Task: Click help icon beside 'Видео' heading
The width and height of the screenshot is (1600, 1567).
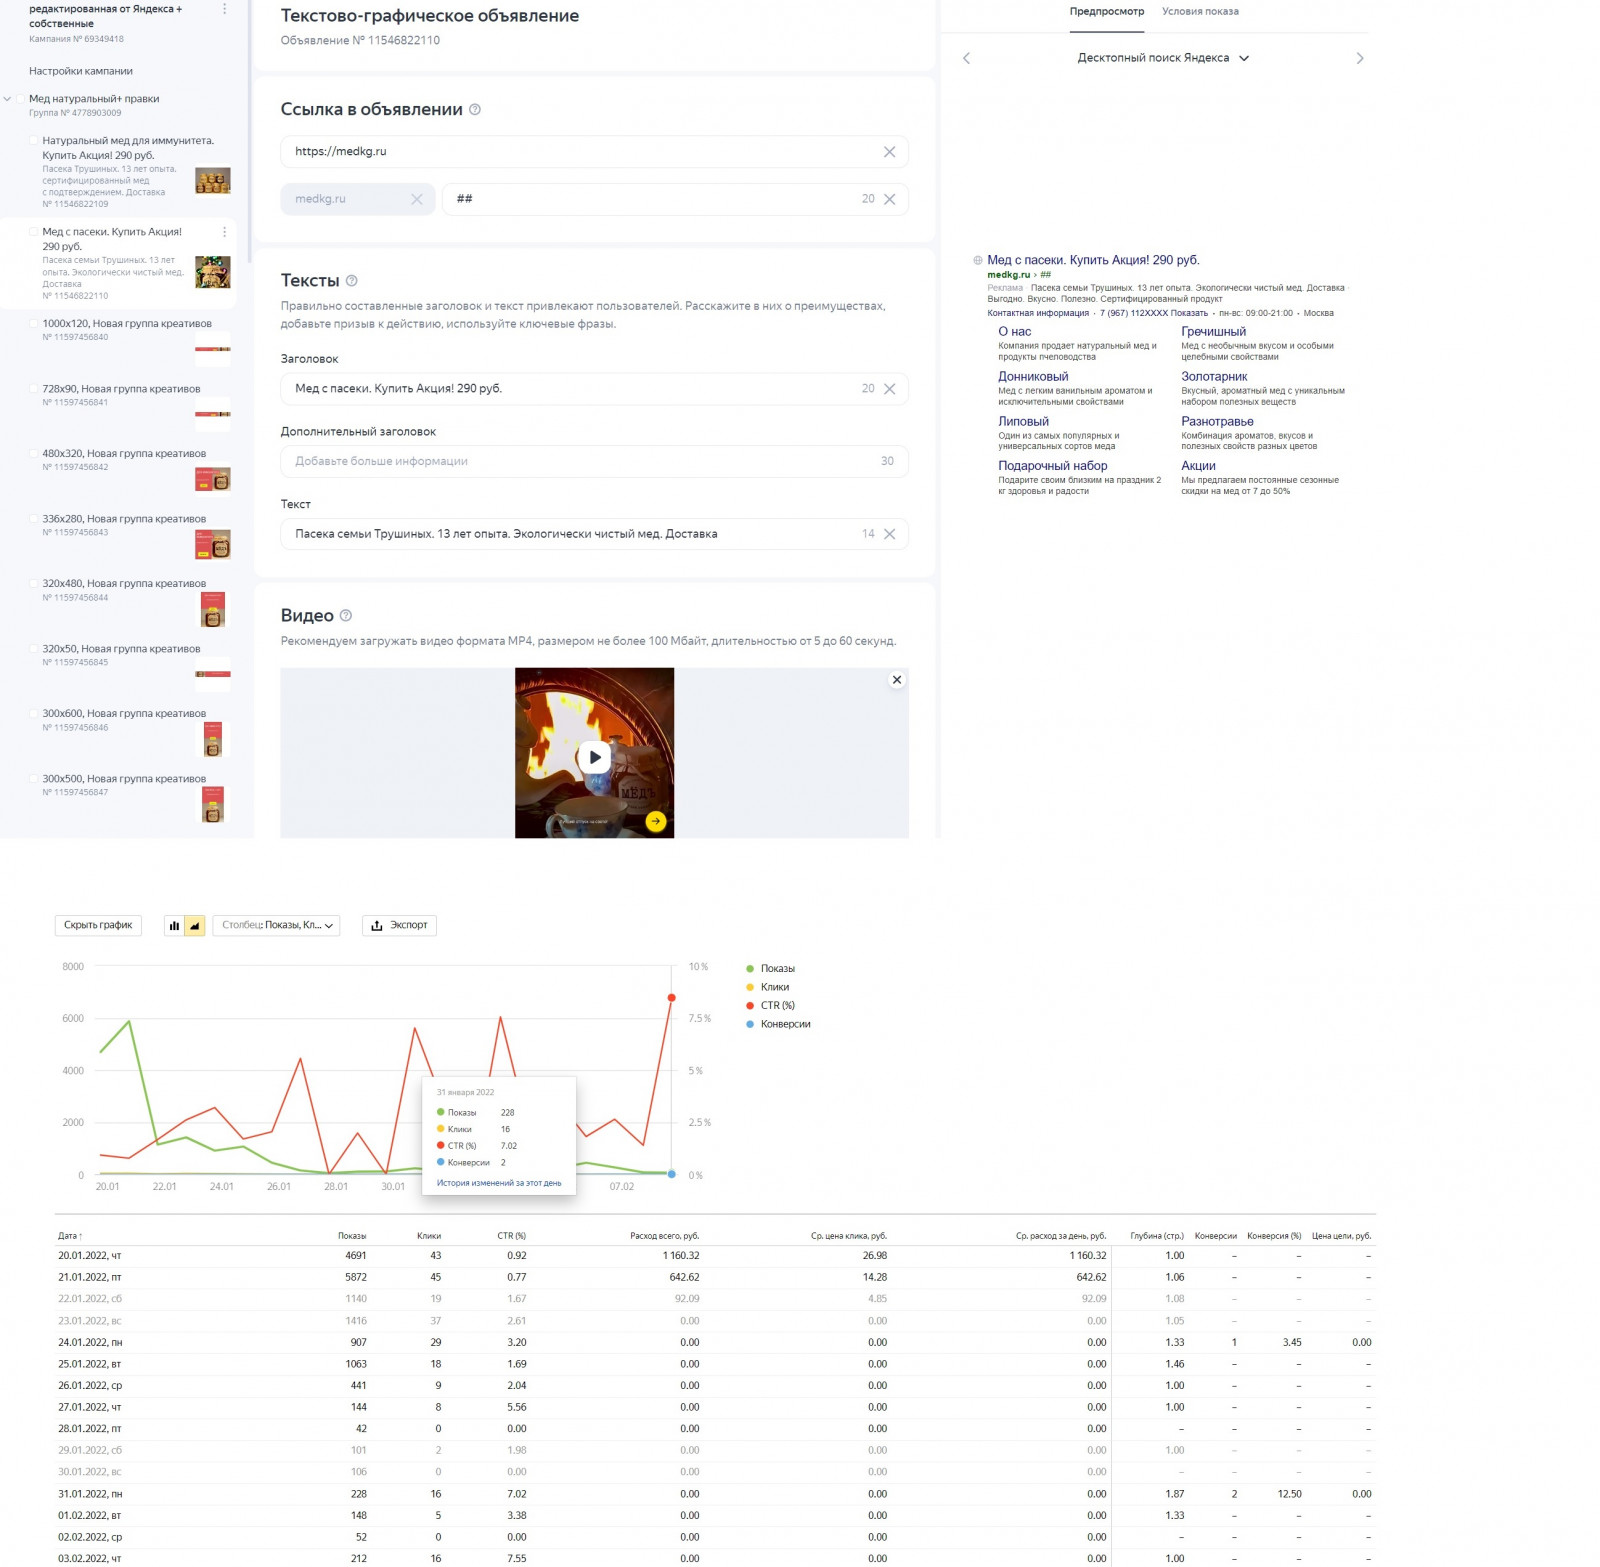Action: 346,616
